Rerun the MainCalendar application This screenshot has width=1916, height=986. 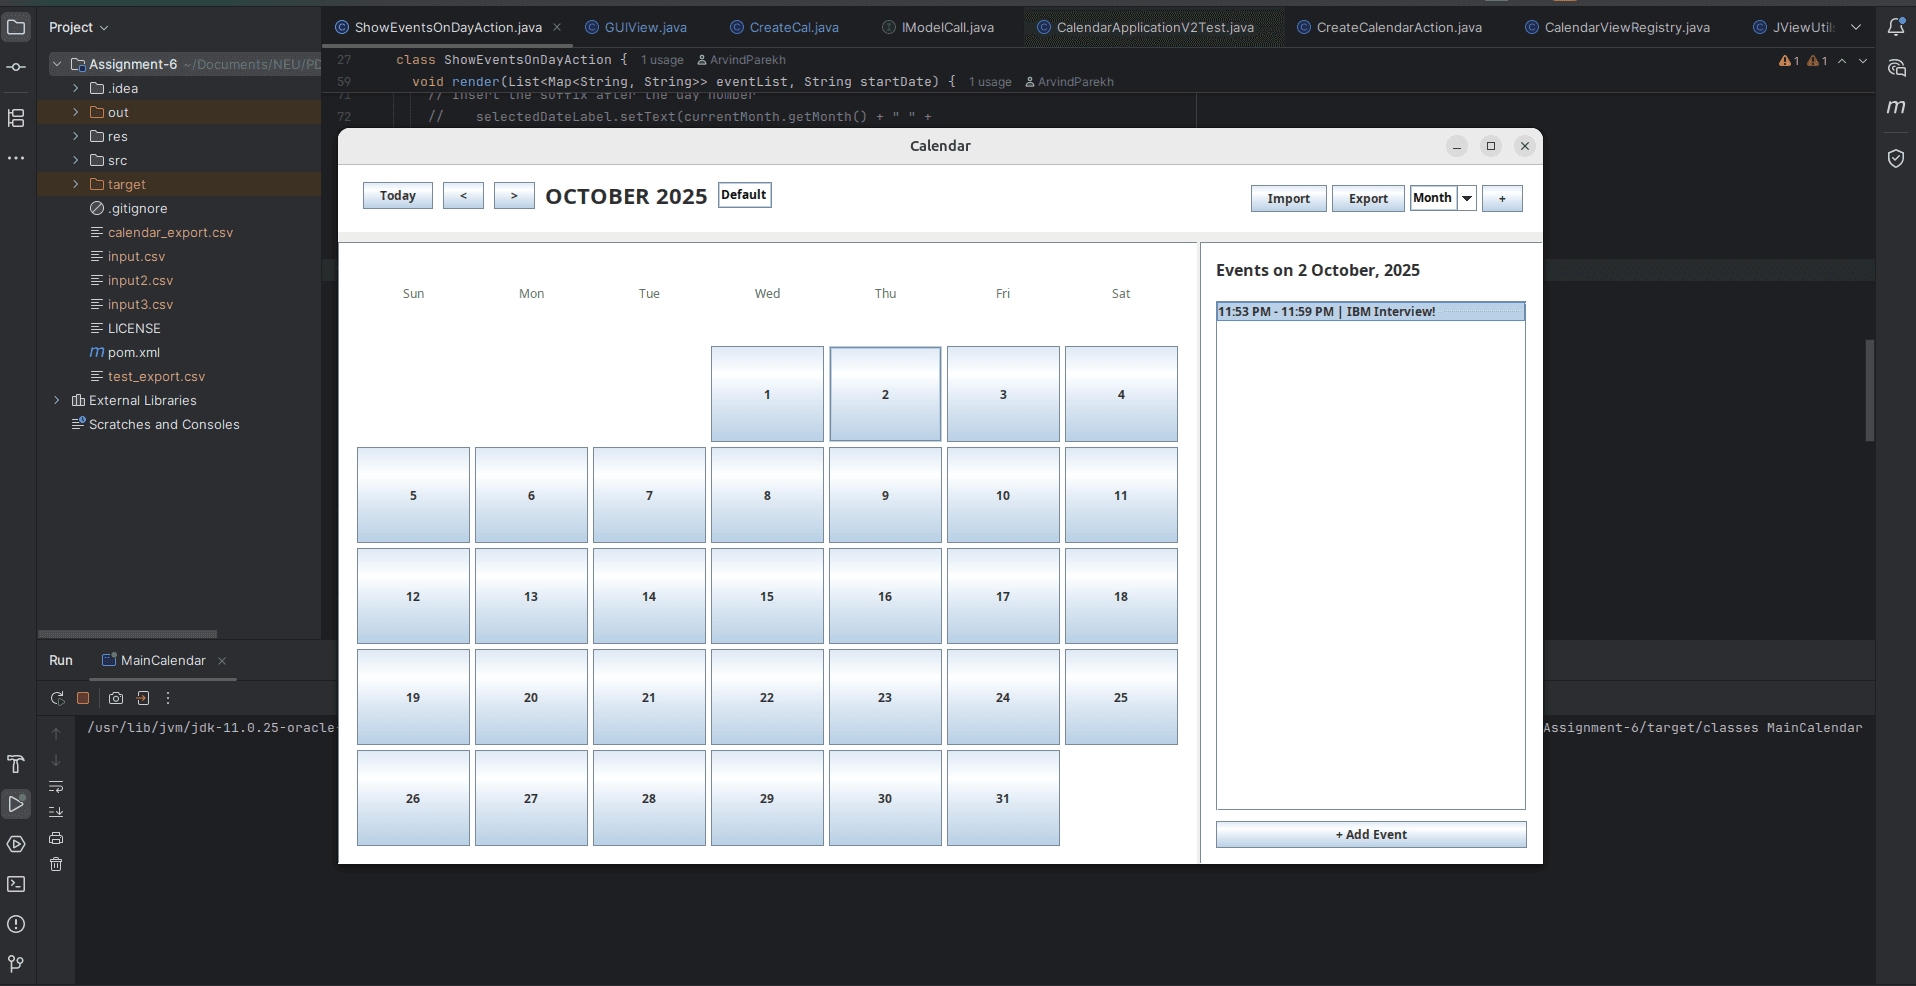pyautogui.click(x=57, y=698)
